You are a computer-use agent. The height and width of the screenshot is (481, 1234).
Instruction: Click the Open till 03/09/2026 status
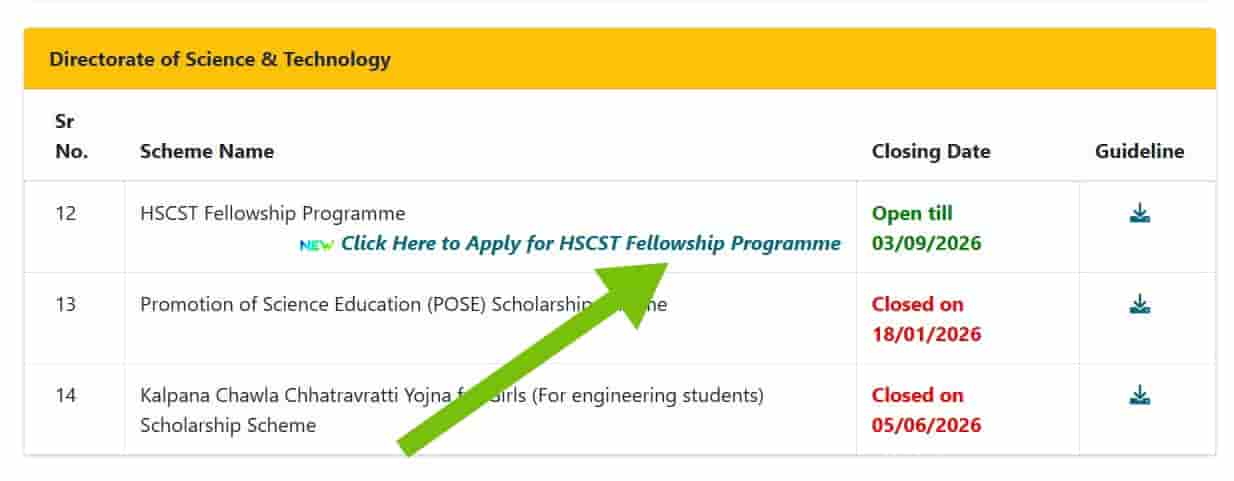[x=927, y=228]
